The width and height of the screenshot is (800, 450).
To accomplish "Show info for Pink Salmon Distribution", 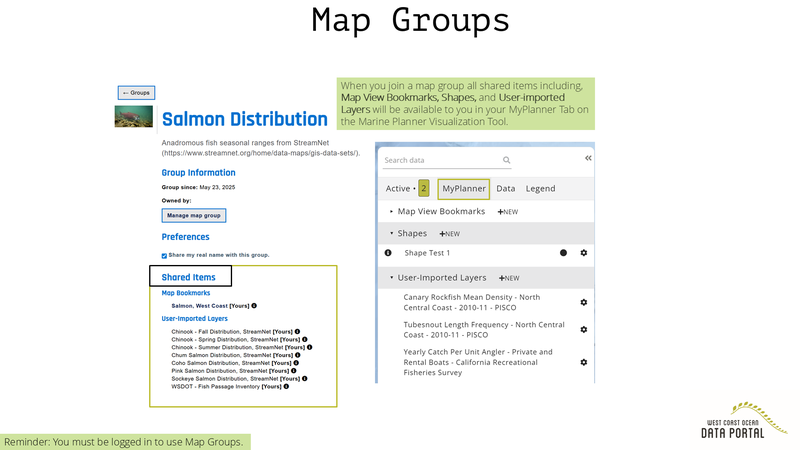I will 294,371.
